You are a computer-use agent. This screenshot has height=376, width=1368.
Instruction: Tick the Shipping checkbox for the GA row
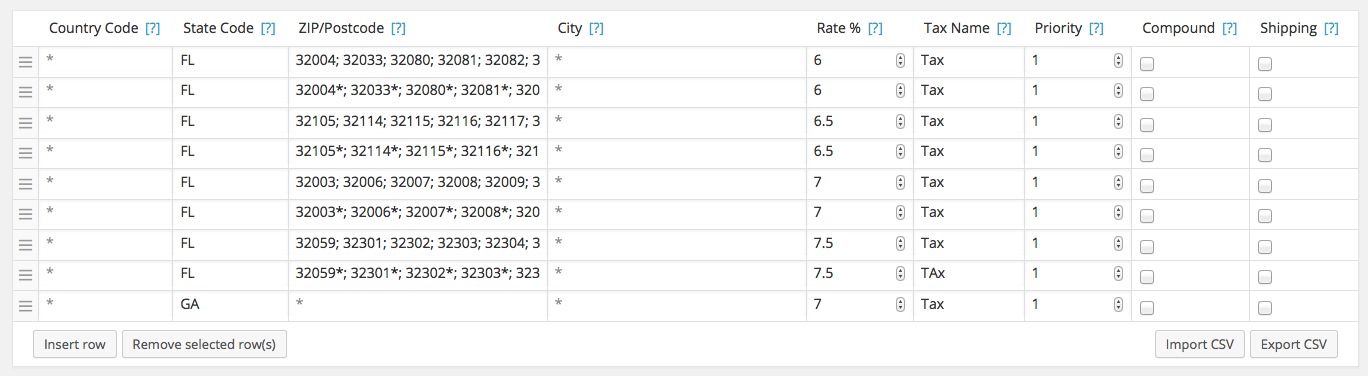coord(1265,308)
